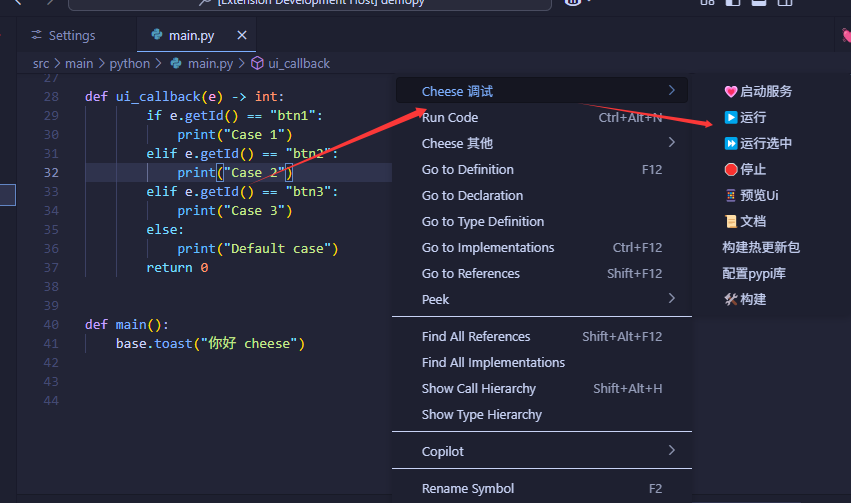This screenshot has width=851, height=503.
Task: Click the return 0 statement
Action: coord(177,268)
